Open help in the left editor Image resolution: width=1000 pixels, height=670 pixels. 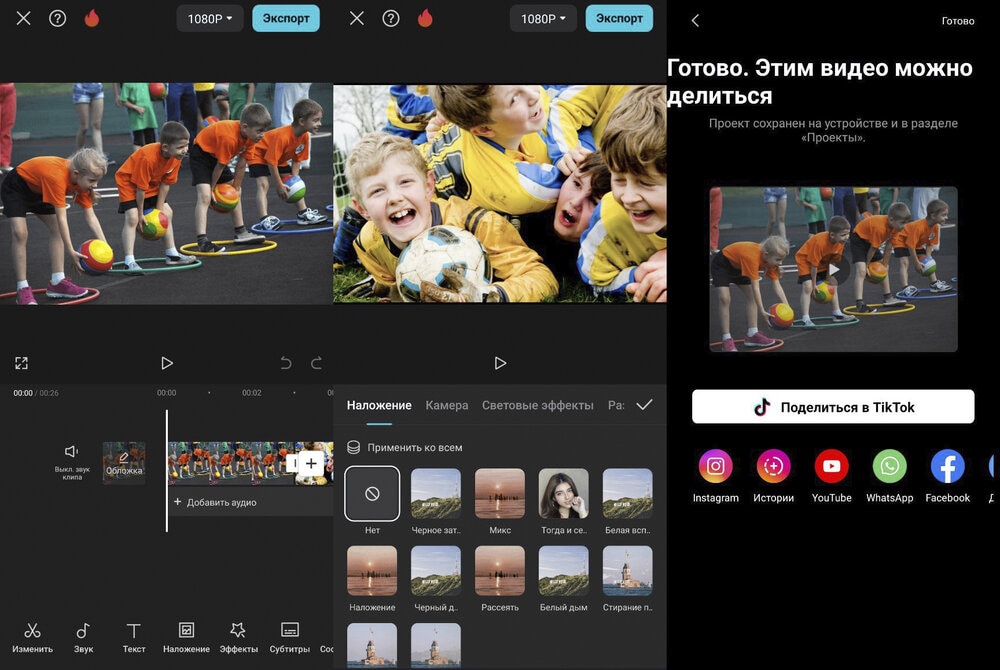click(x=57, y=18)
